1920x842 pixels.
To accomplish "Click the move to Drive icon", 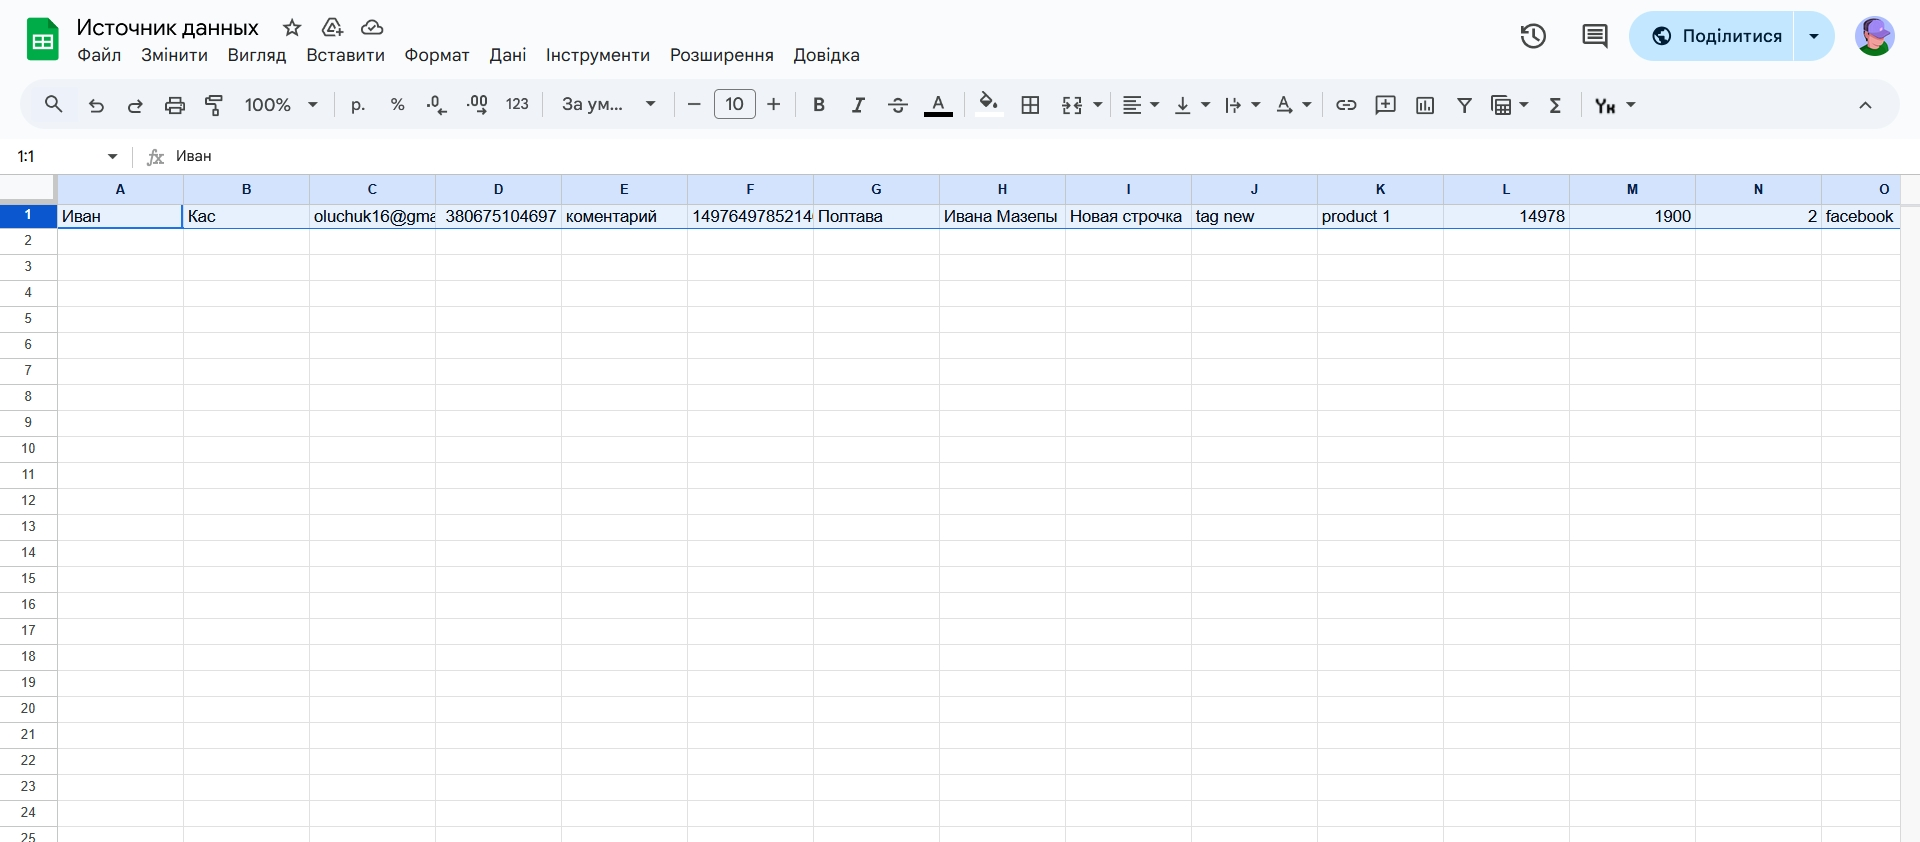I will coord(332,28).
